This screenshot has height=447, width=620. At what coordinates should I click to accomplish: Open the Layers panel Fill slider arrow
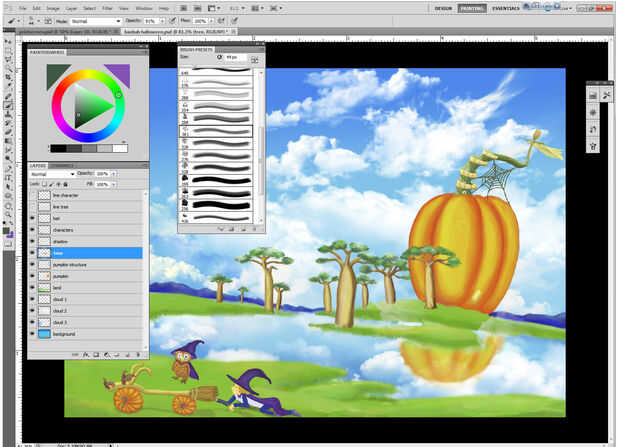114,184
